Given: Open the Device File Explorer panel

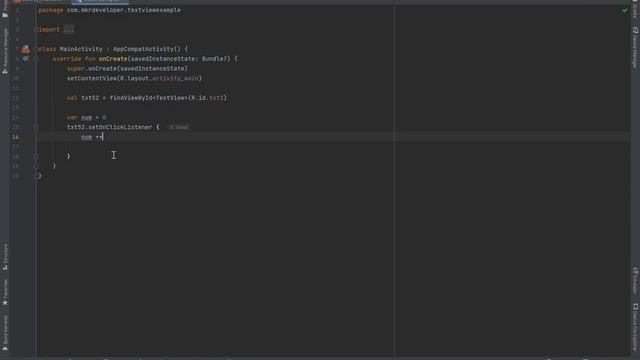Looking at the screenshot, I should click(635, 327).
